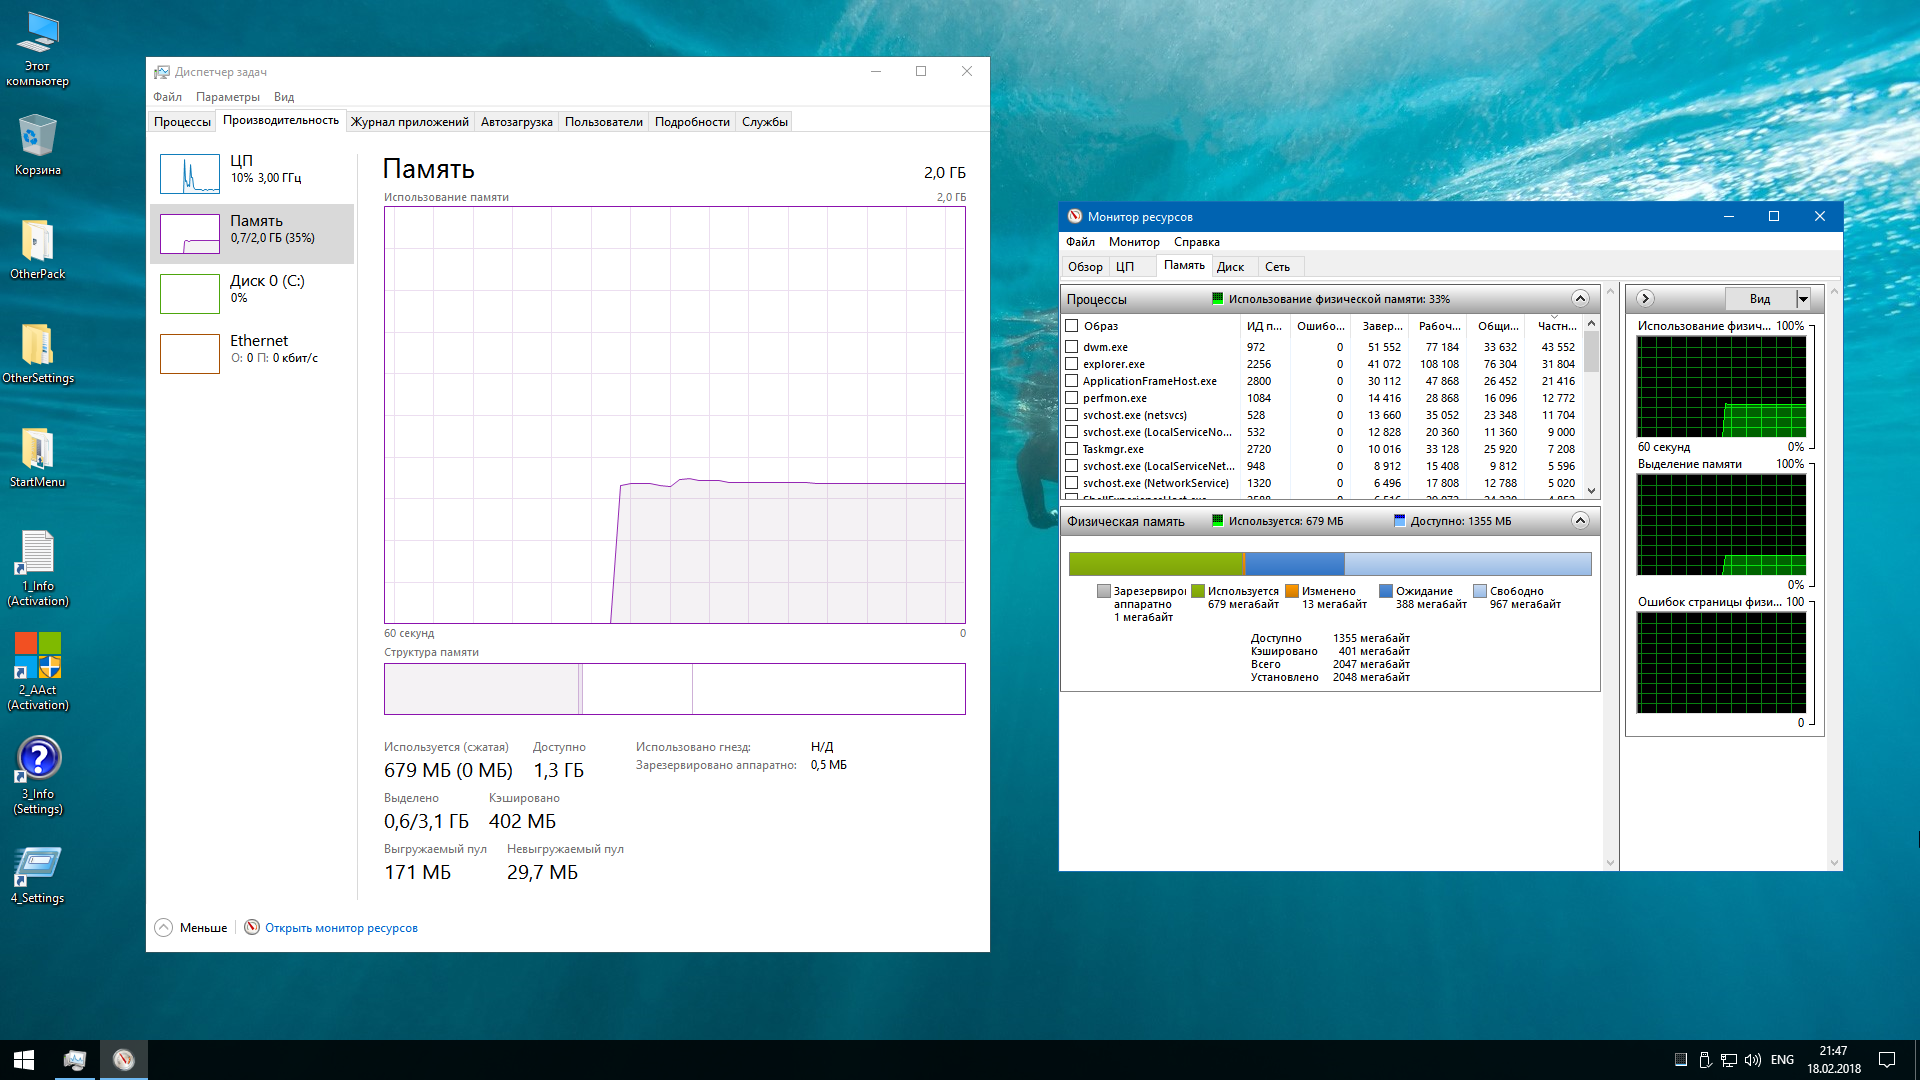The width and height of the screenshot is (1920, 1080).
Task: Select the CPU performance thumbnail
Action: (x=190, y=174)
